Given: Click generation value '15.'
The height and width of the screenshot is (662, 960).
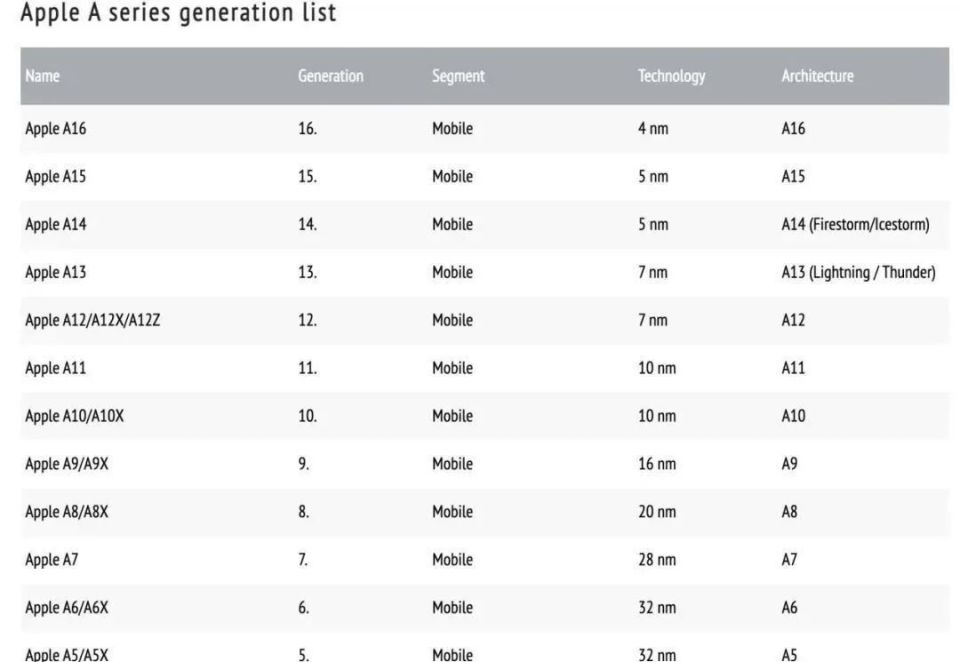Looking at the screenshot, I should click(307, 176).
